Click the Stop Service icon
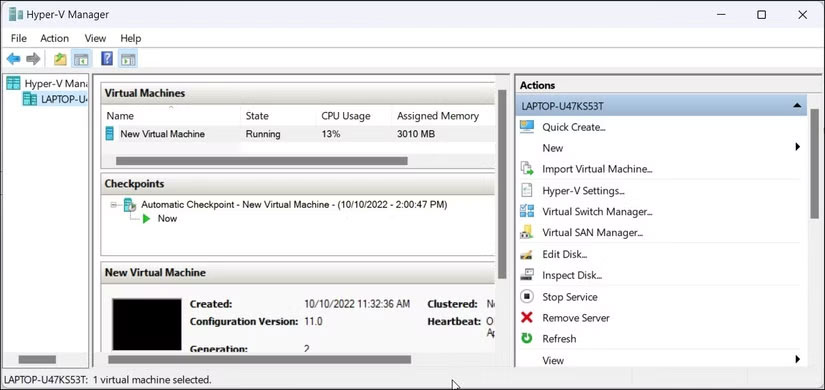The height and width of the screenshot is (390, 825). click(527, 297)
